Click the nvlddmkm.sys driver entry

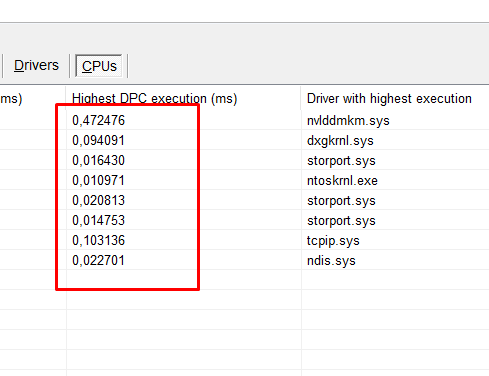(x=348, y=121)
